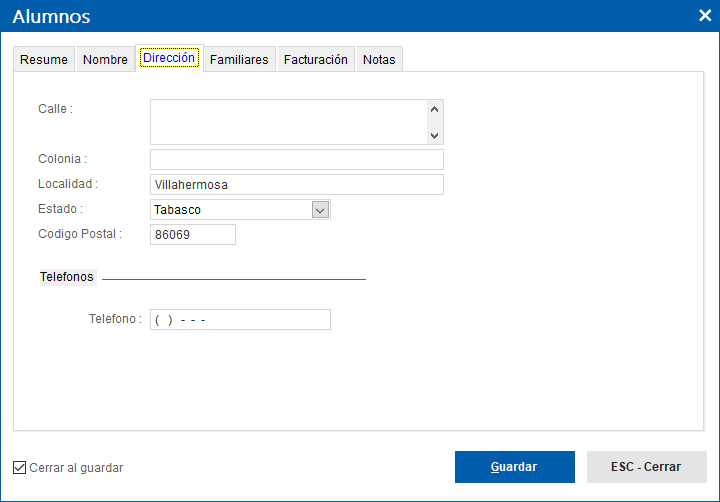The width and height of the screenshot is (720, 502).
Task: Toggle the Cerrar al guardar checkbox
Action: pyautogui.click(x=19, y=468)
